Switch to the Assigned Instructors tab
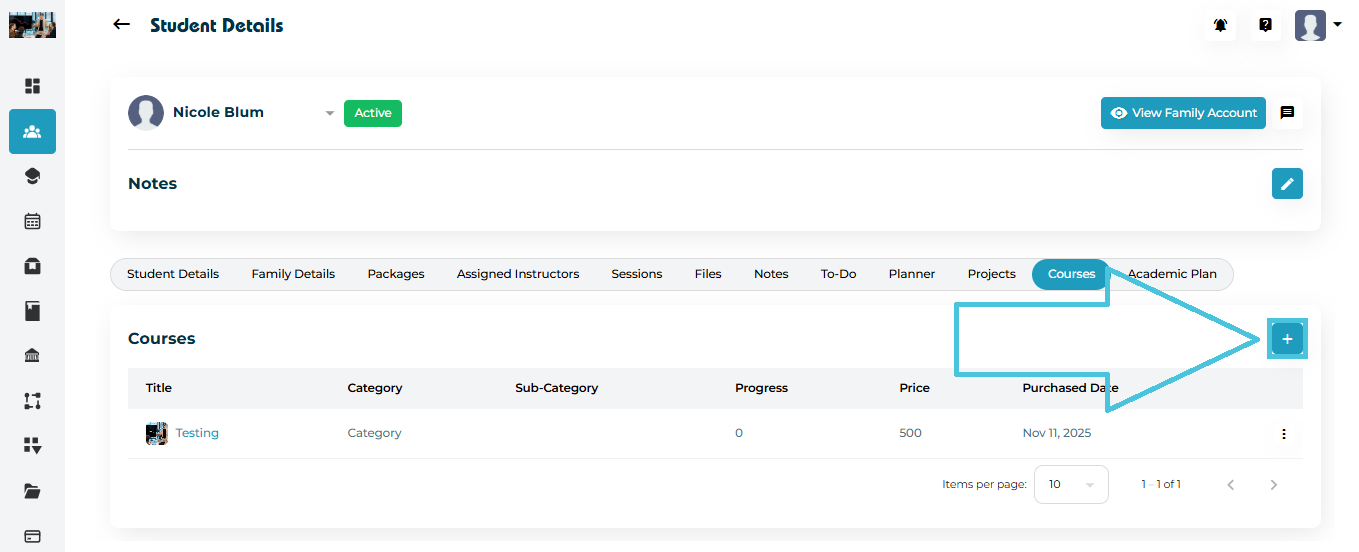Viewport: 1359px width, 552px height. [517, 274]
